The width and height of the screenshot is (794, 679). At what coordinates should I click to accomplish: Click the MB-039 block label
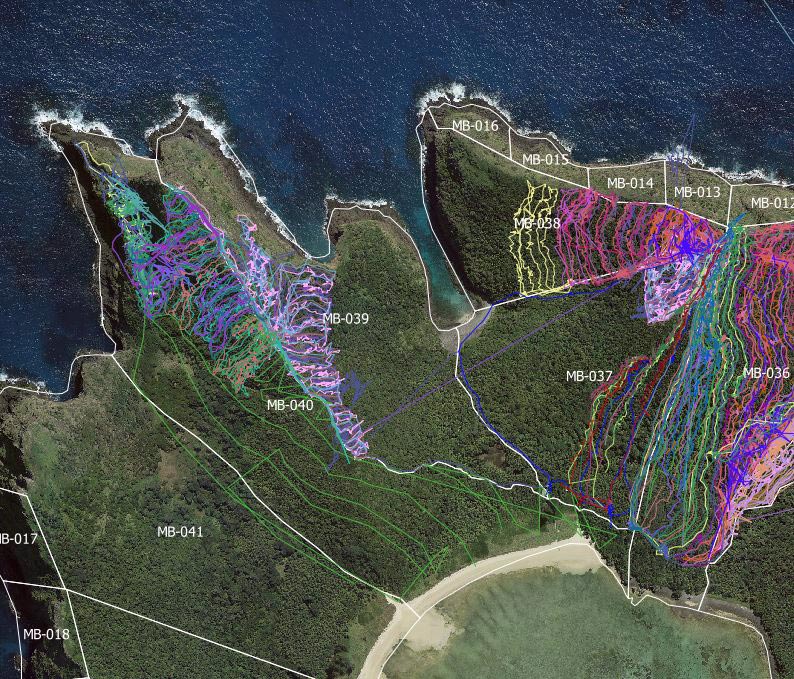(345, 319)
